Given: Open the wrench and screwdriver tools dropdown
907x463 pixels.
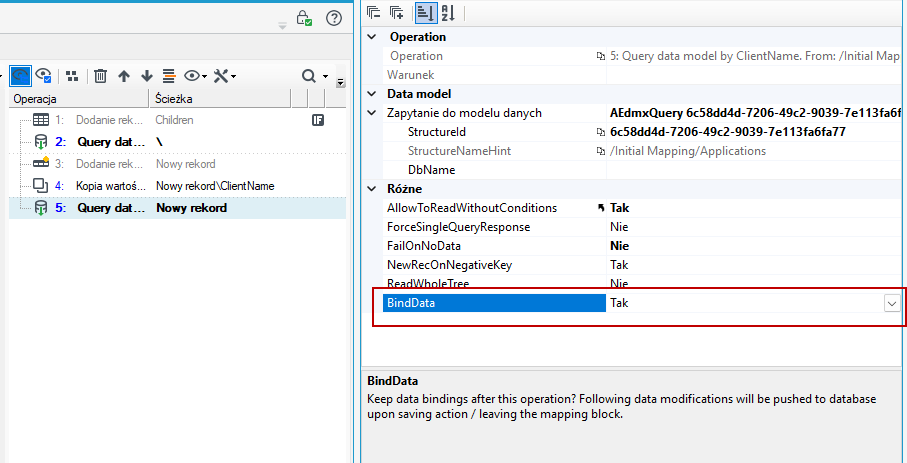Looking at the screenshot, I should (224, 76).
